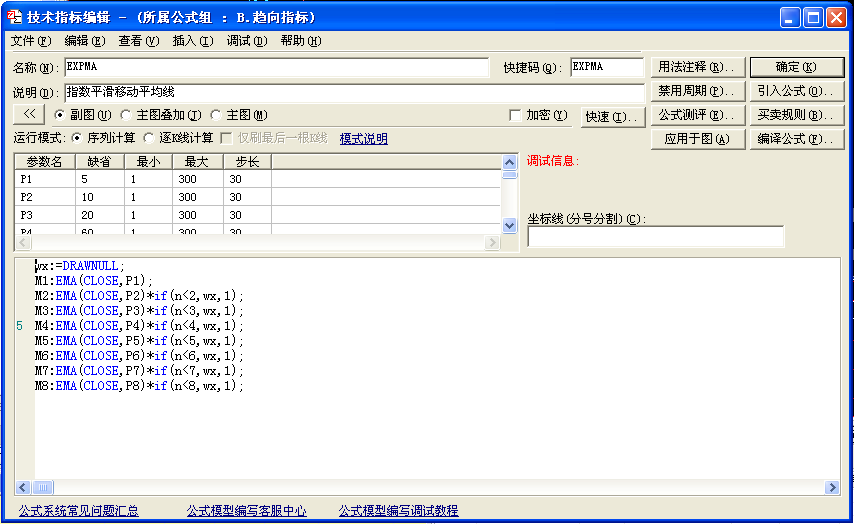The image size is (854, 524).
Task: Open the 文件 menu
Action: (30, 41)
